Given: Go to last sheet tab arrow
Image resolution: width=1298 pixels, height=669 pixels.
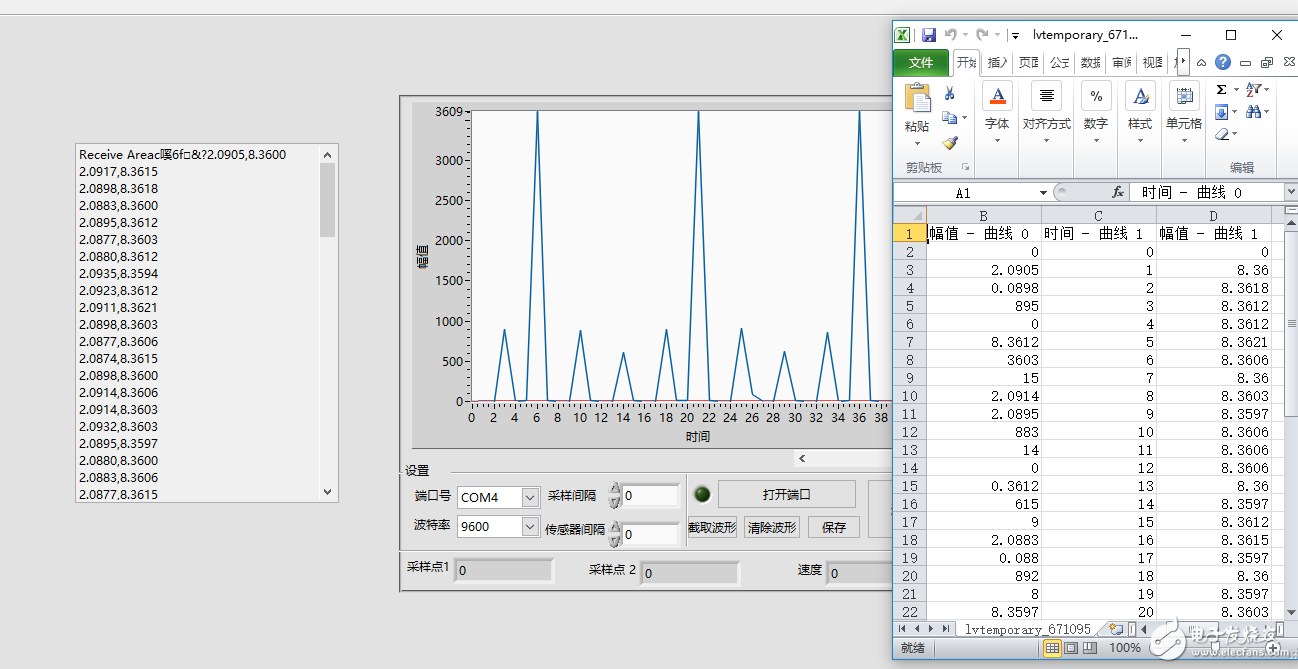Looking at the screenshot, I should pyautogui.click(x=946, y=629).
